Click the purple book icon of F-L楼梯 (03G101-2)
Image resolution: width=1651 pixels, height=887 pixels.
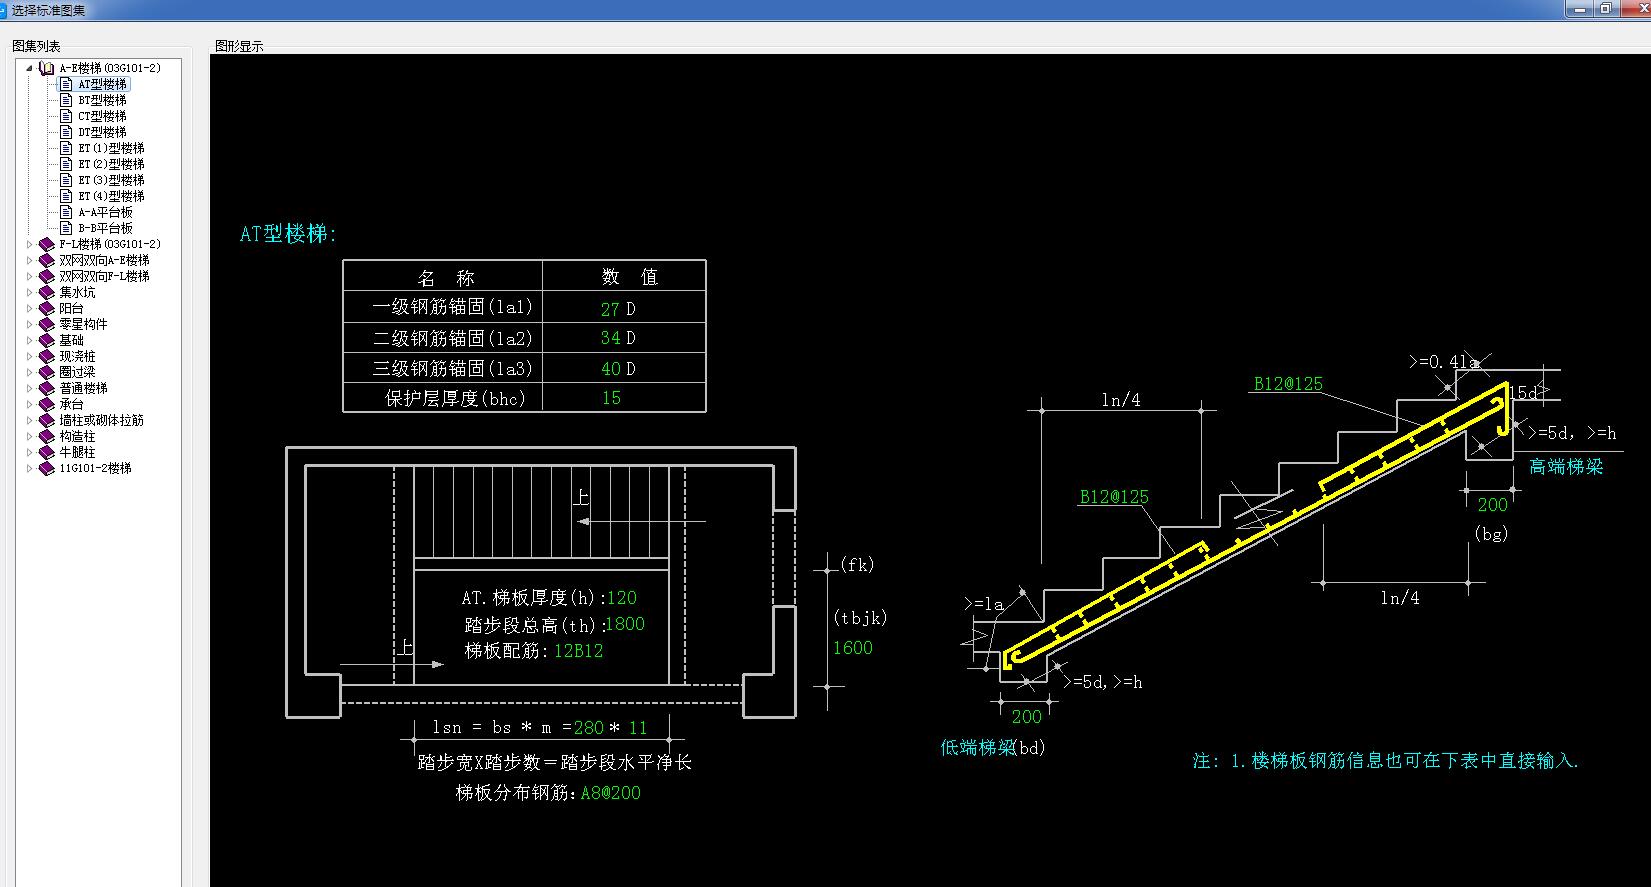[x=46, y=244]
